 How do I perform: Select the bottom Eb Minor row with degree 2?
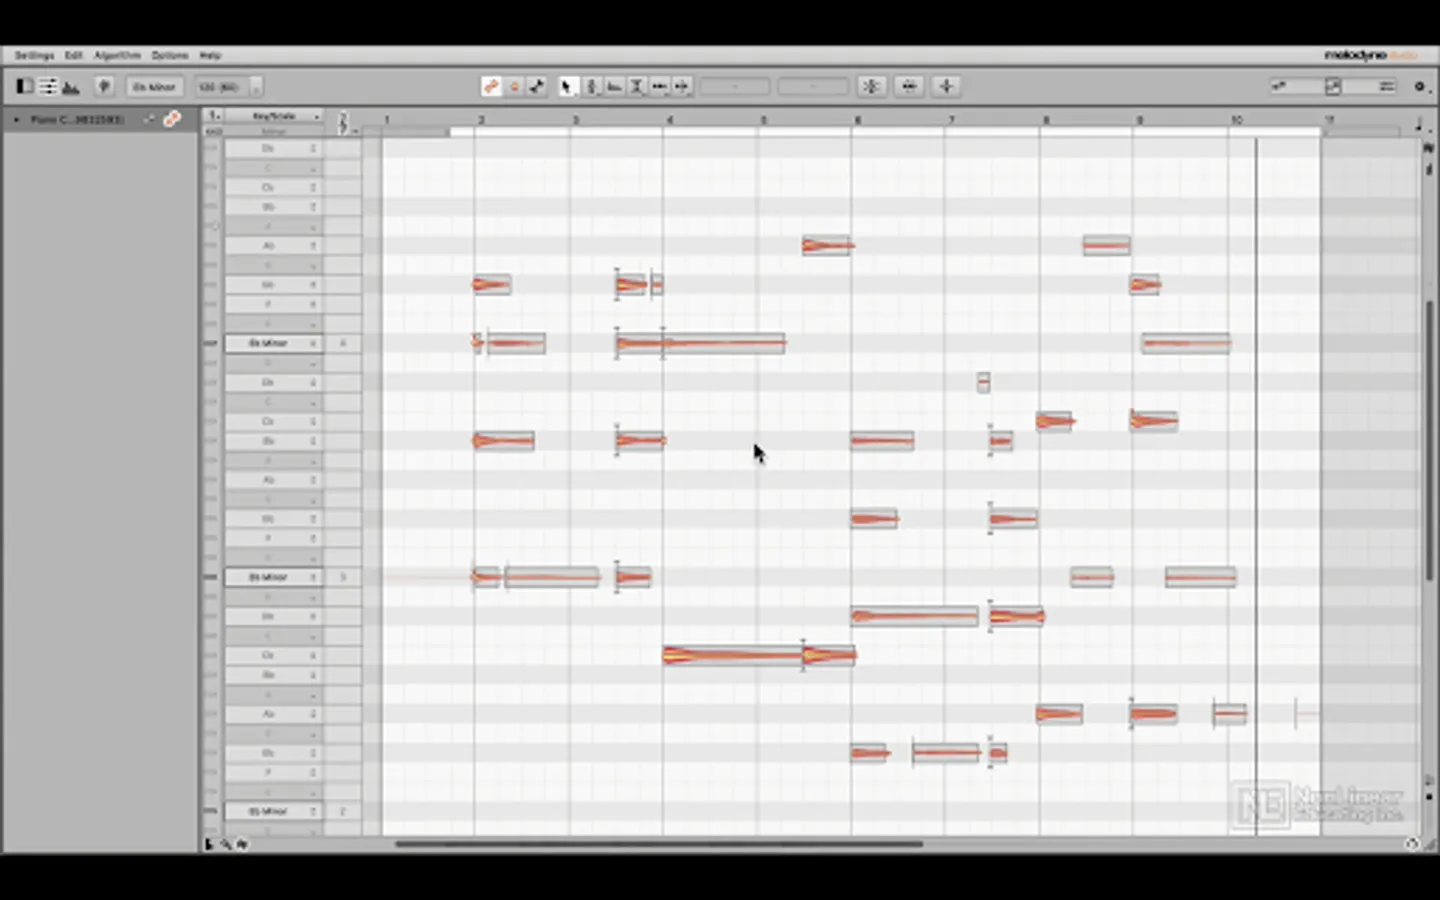[x=273, y=811]
